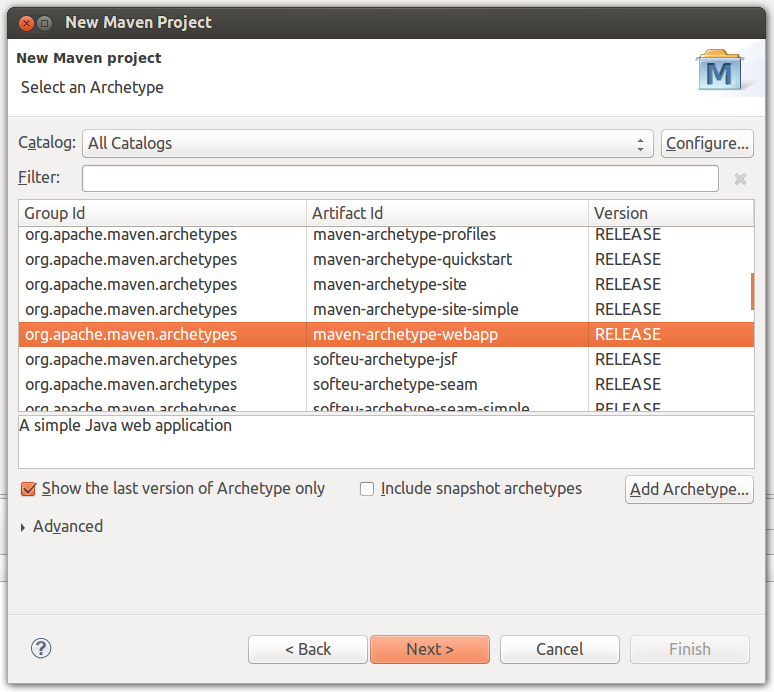Click the Add Archetype... button
Viewport: 774px width, 692px height.
(x=689, y=489)
